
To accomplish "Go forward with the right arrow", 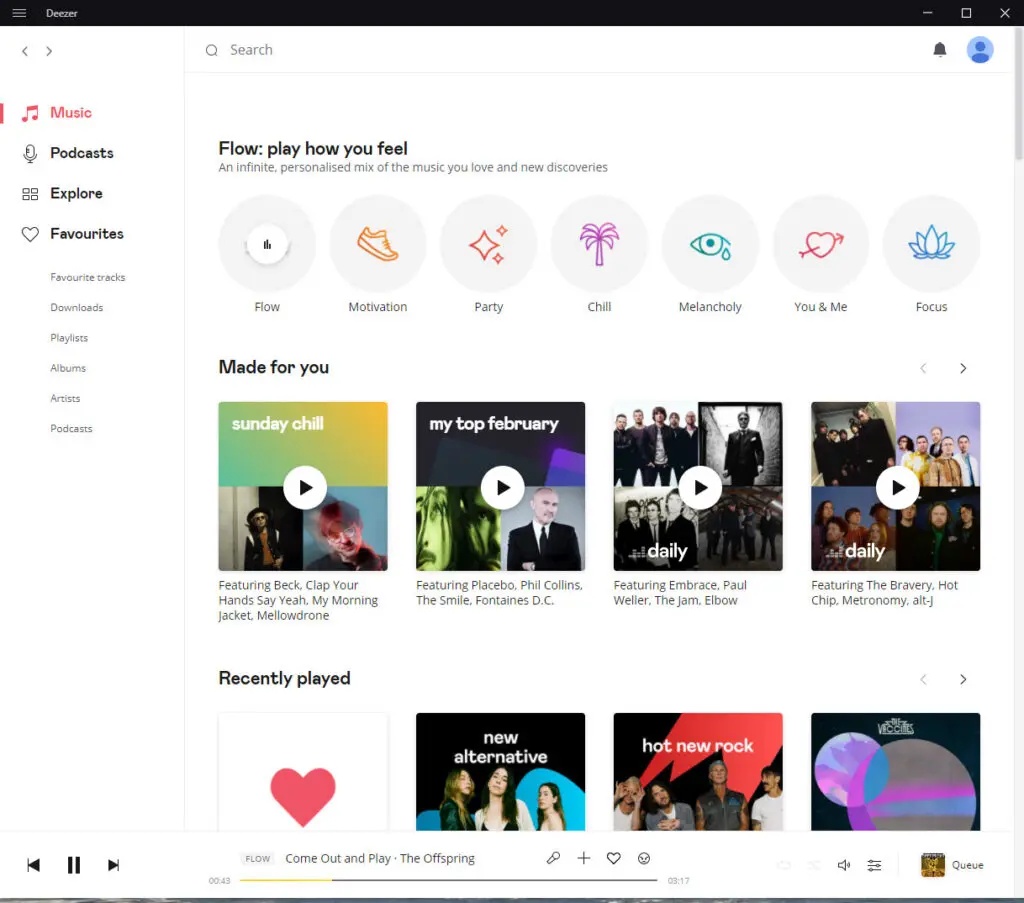I will coord(49,51).
